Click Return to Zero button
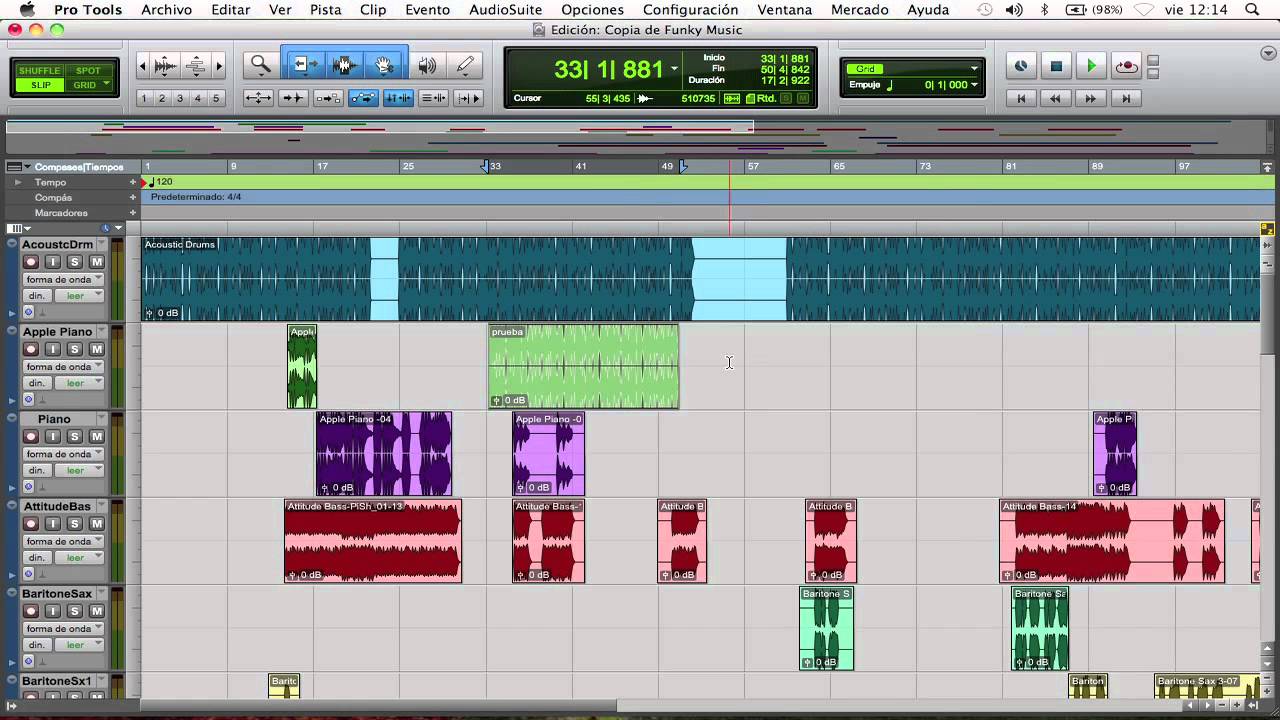The height and width of the screenshot is (720, 1280). tap(1021, 98)
